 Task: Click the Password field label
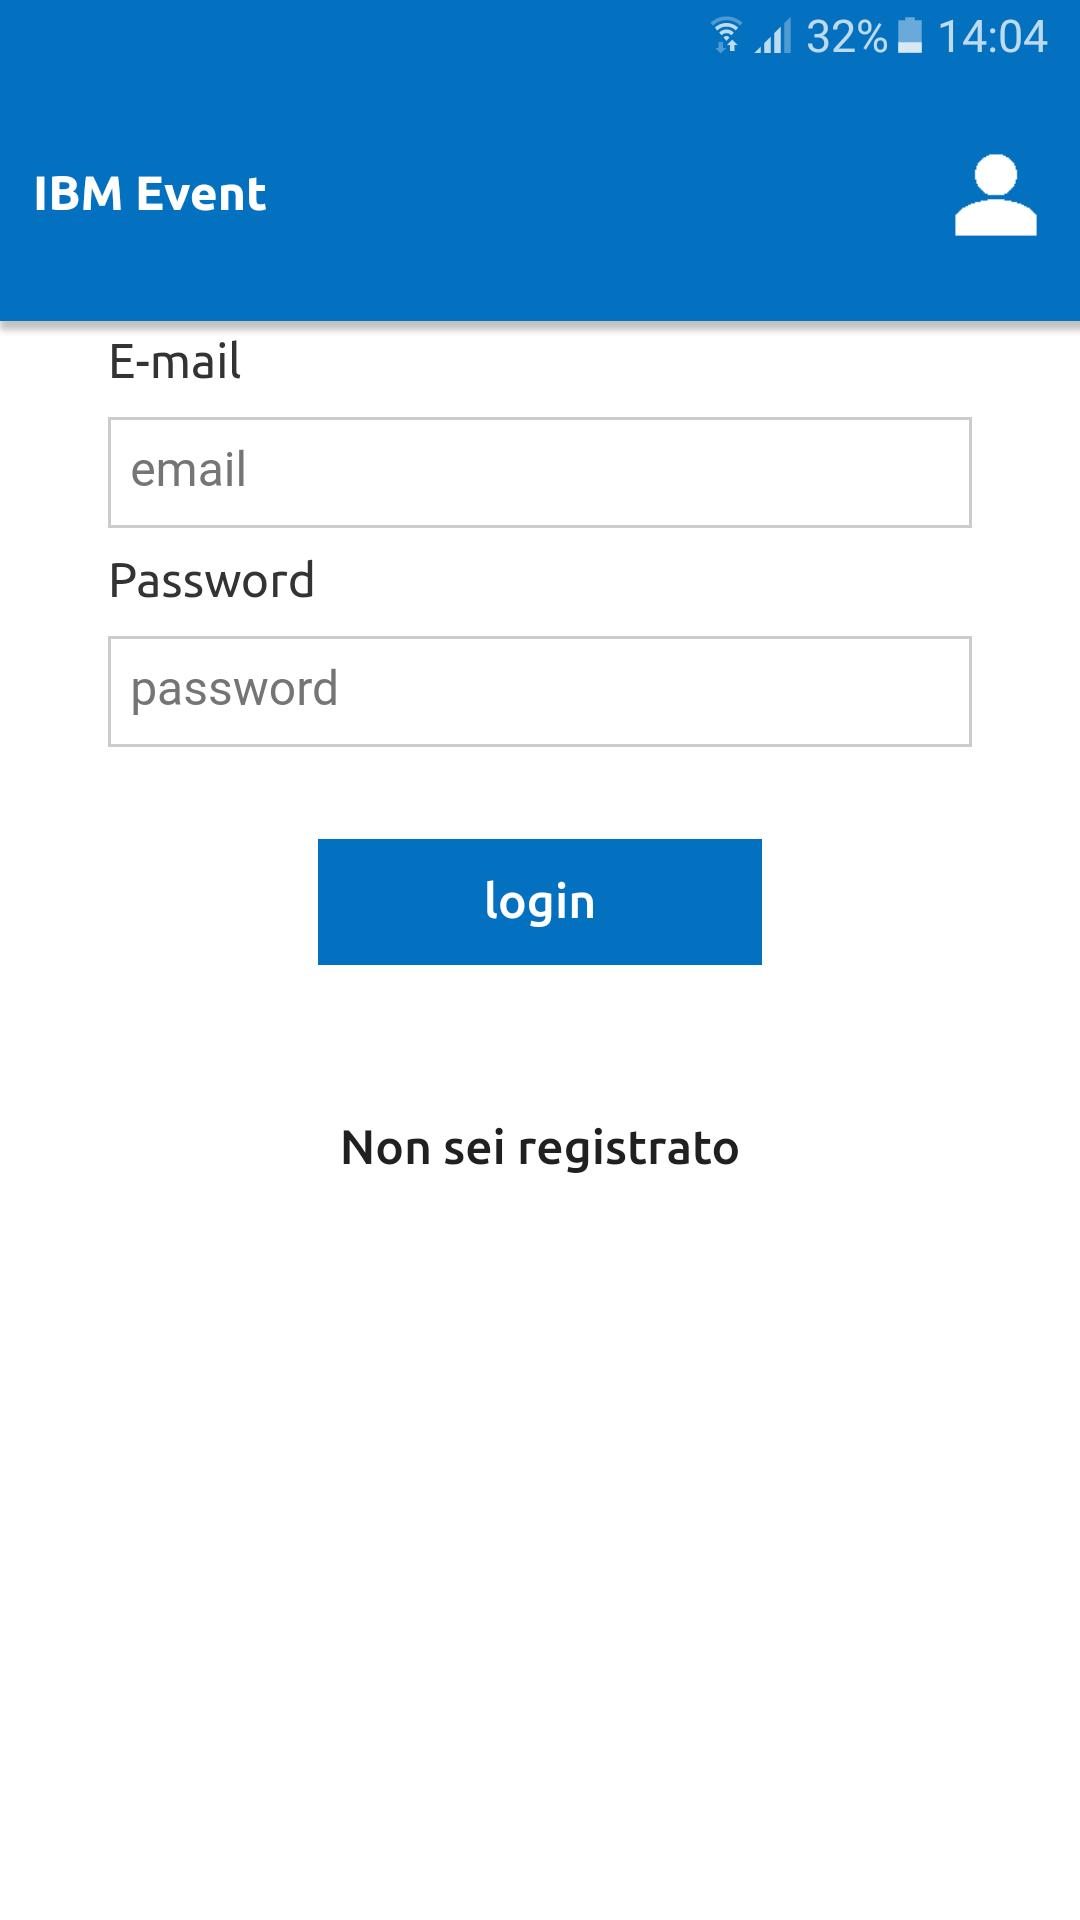tap(212, 581)
